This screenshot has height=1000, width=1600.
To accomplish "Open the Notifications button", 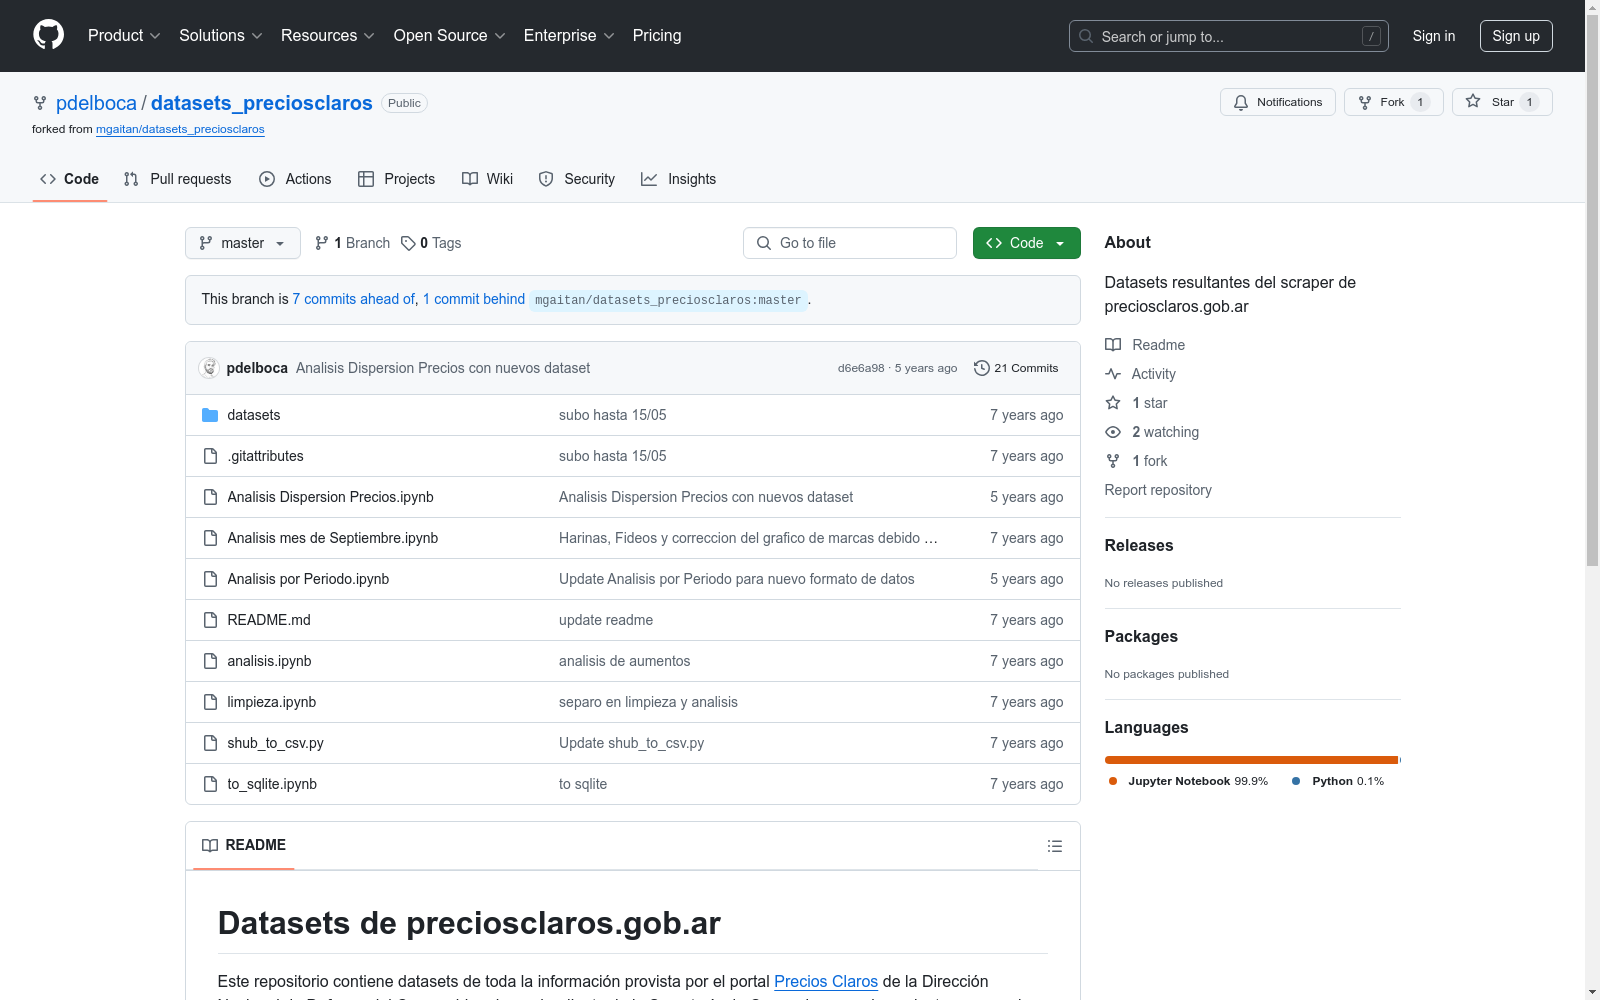I will click(1278, 102).
